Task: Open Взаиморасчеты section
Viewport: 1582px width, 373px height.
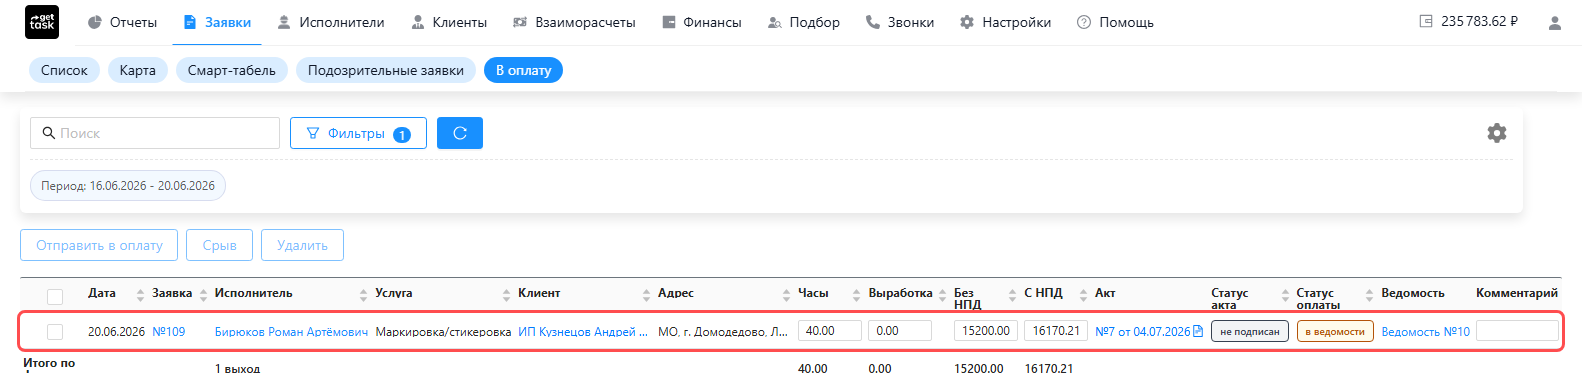Action: (574, 22)
